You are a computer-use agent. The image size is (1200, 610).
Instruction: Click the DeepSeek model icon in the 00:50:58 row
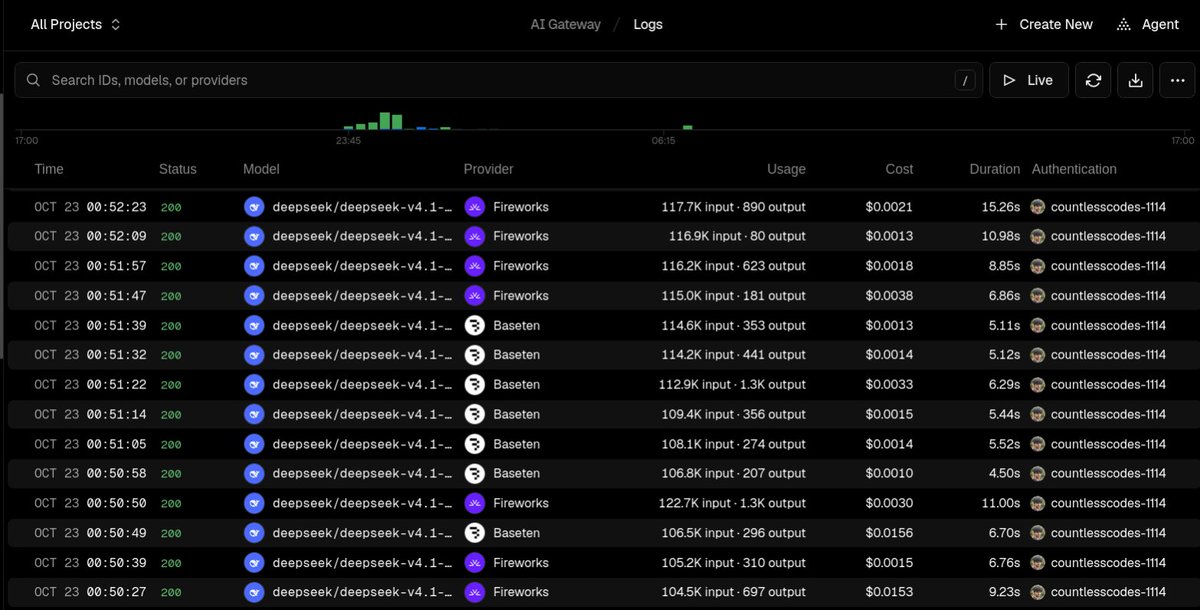coord(254,473)
